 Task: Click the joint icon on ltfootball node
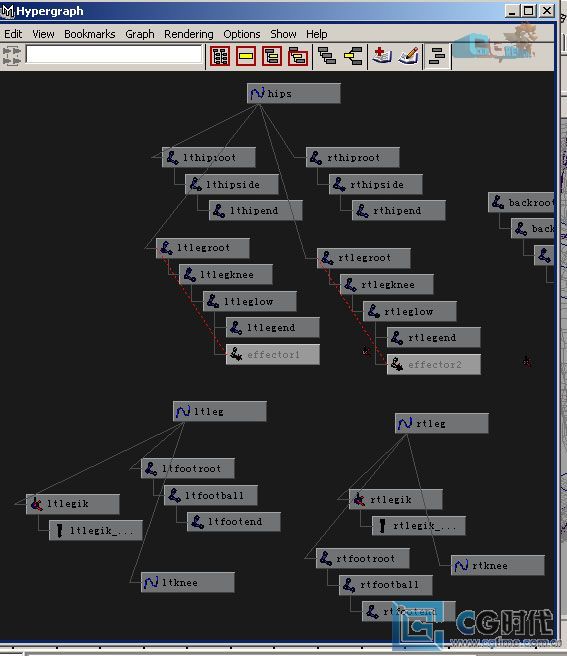coord(174,495)
